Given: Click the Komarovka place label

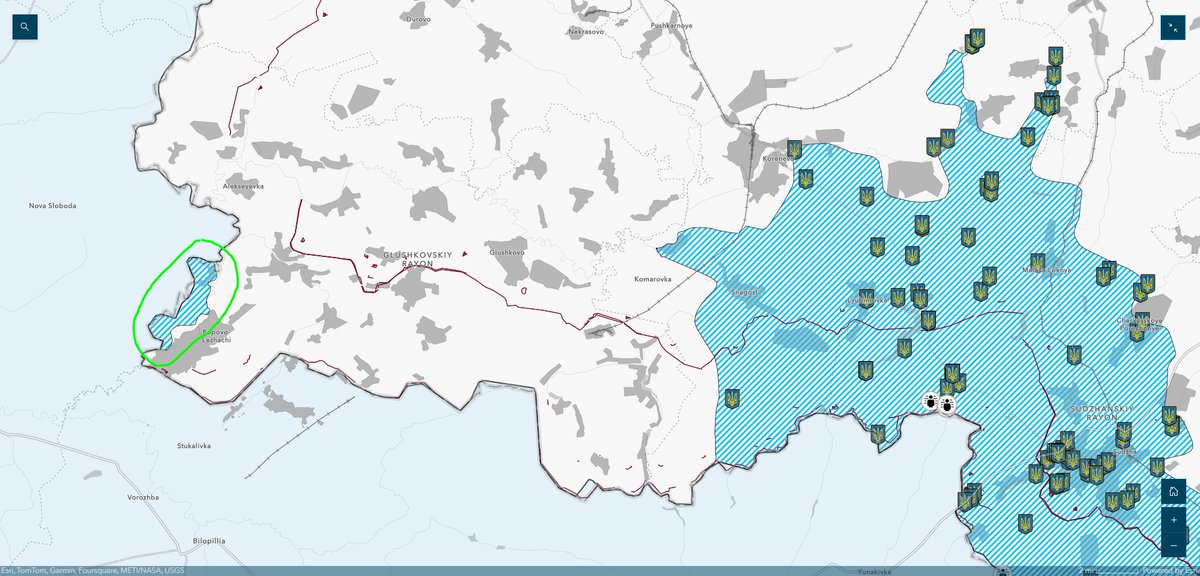Looking at the screenshot, I should (x=653, y=280).
